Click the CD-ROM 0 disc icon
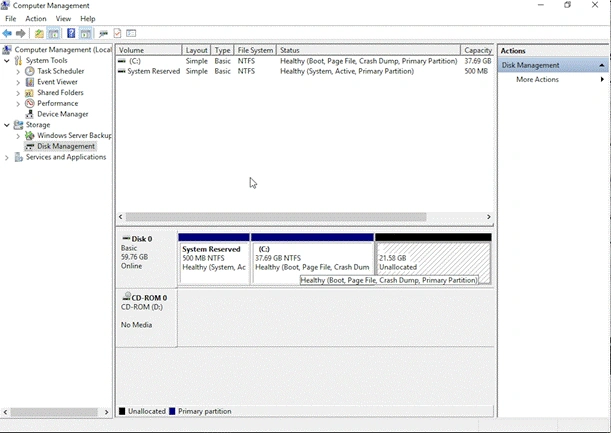 [x=126, y=297]
